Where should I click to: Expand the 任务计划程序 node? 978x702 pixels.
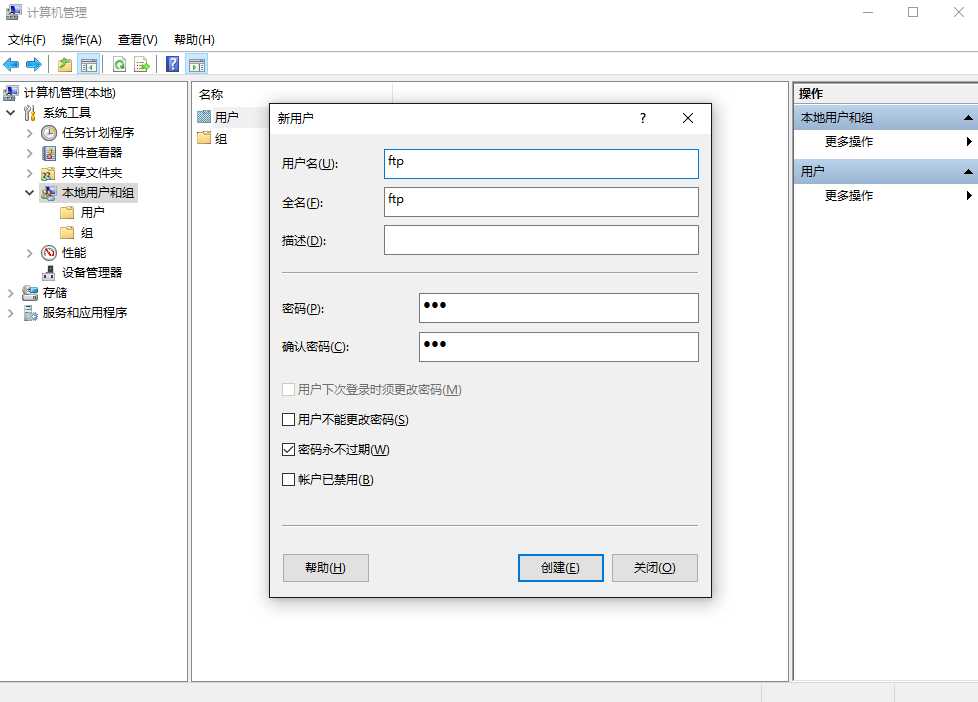coord(29,133)
